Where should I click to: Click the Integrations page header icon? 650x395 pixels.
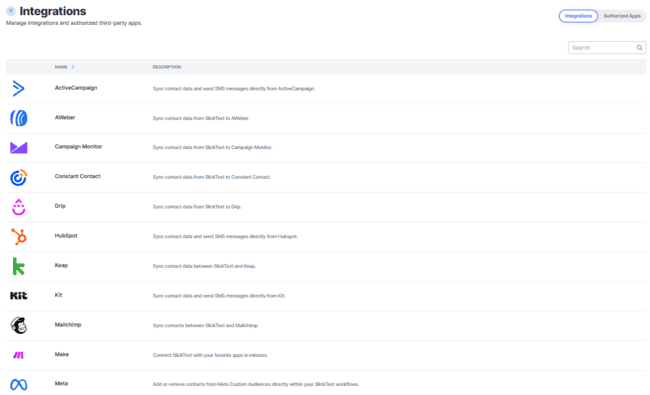[x=11, y=11]
